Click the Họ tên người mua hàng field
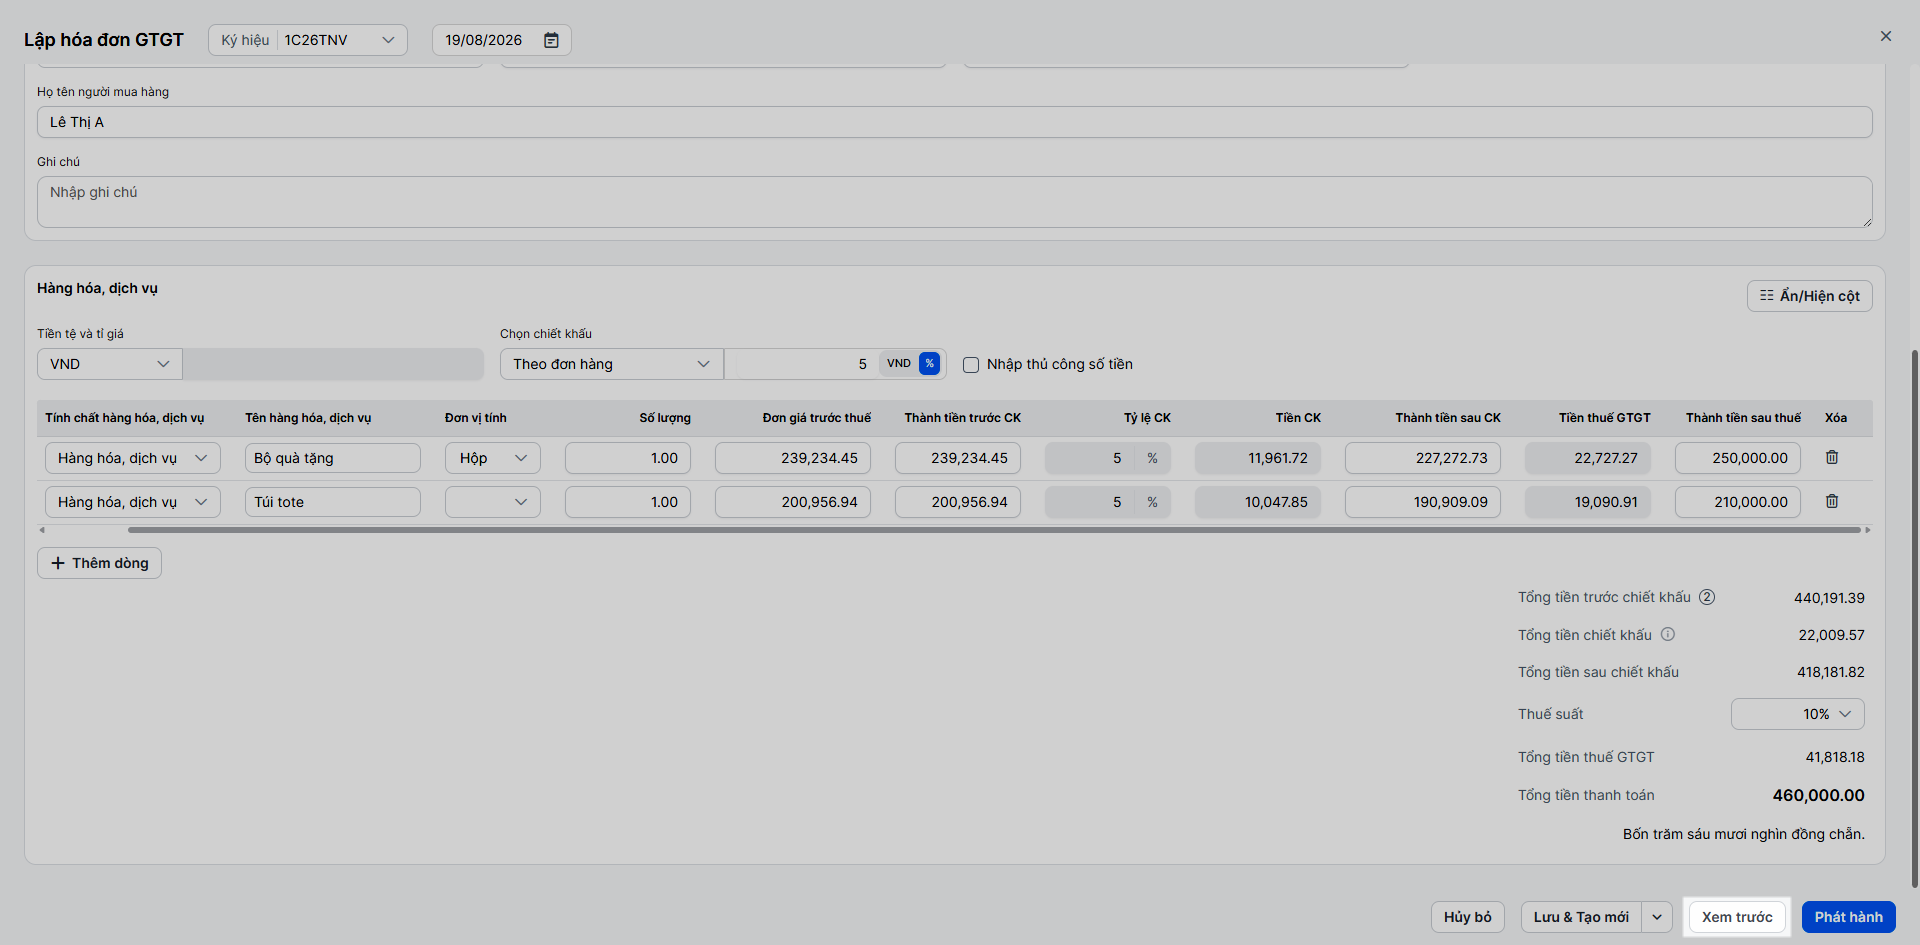The height and width of the screenshot is (945, 1920). [955, 122]
